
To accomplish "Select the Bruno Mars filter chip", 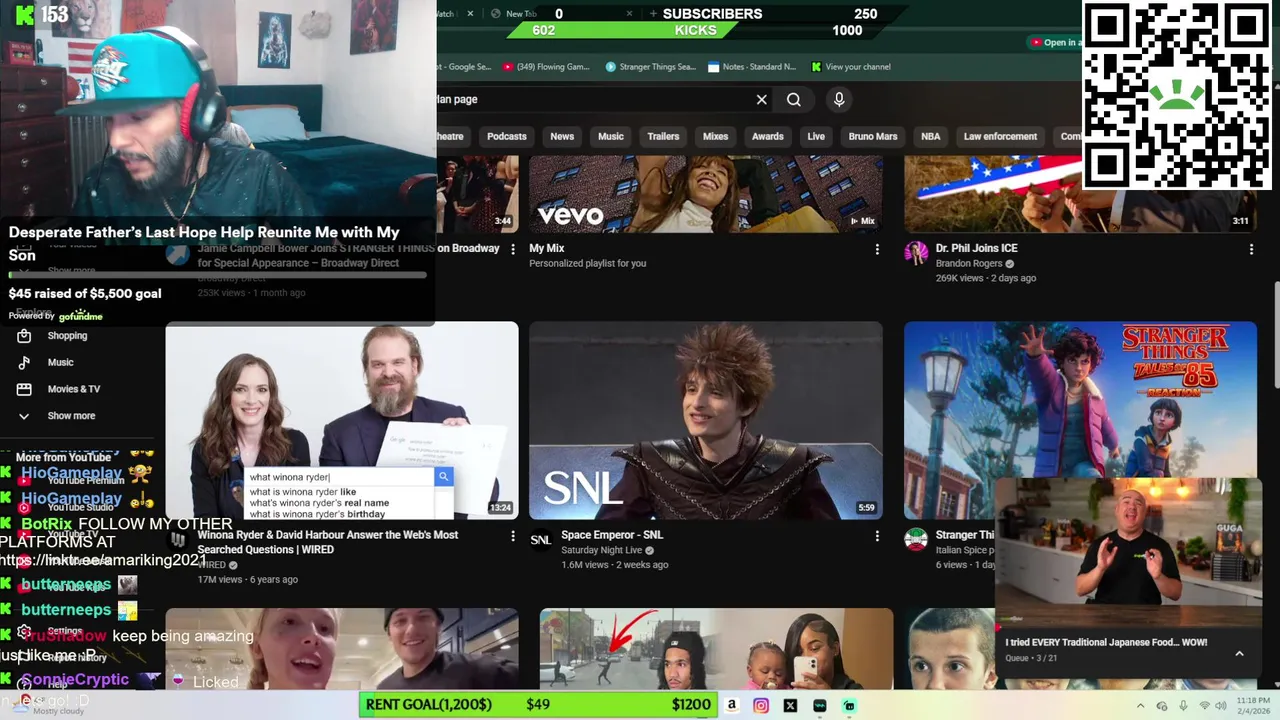I will pyautogui.click(x=873, y=136).
